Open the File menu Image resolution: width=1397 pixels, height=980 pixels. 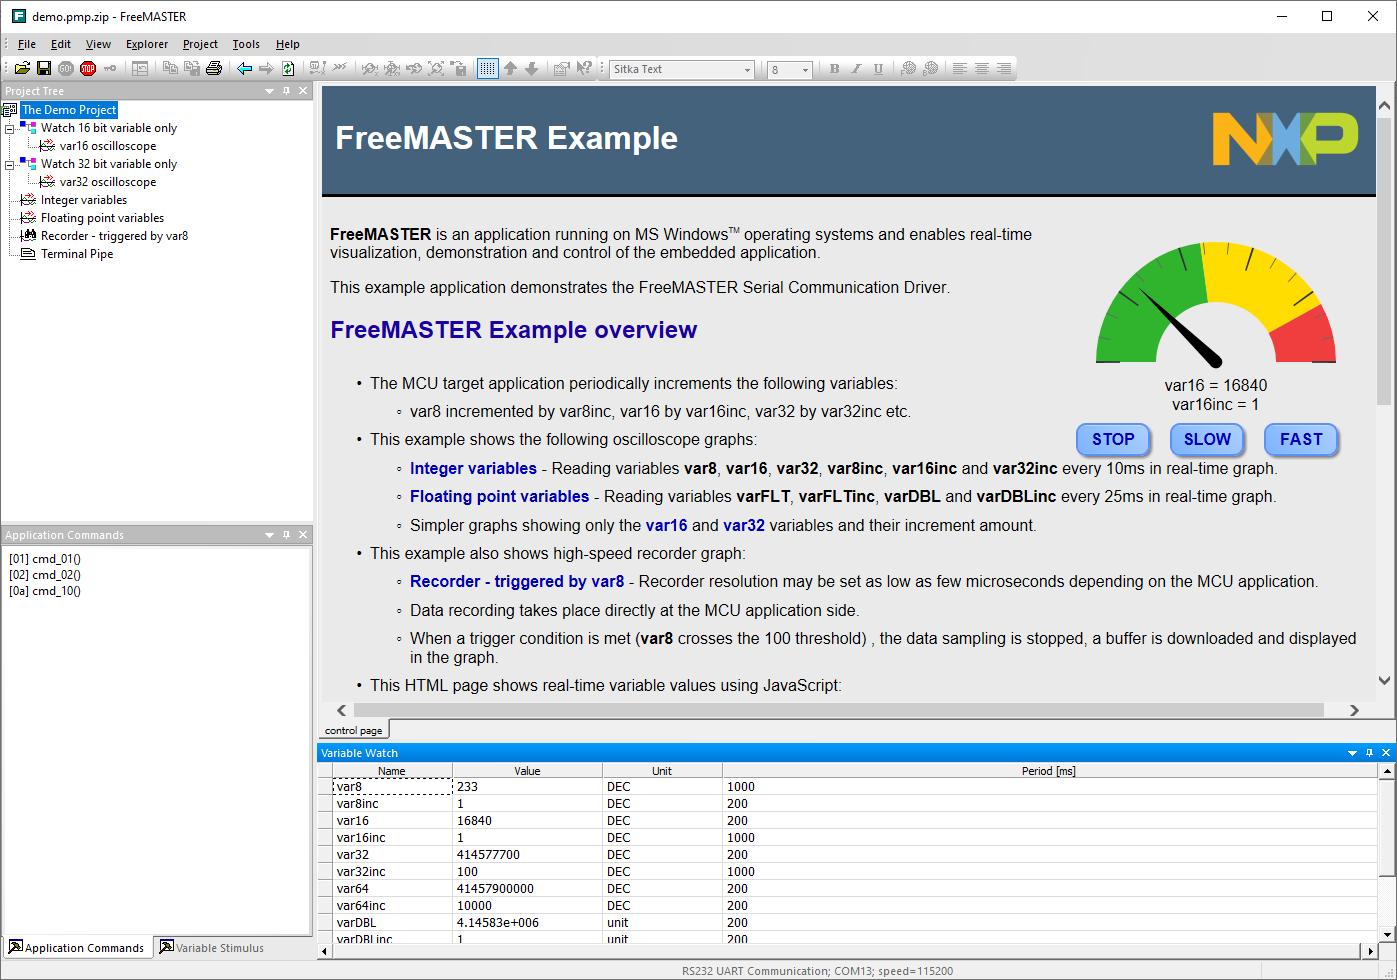tap(27, 44)
